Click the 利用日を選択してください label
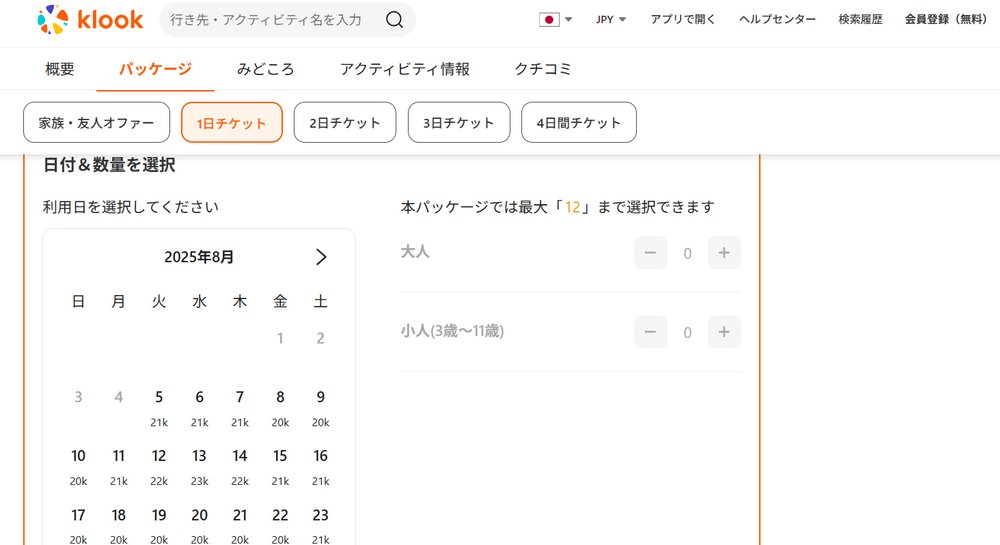Image resolution: width=1000 pixels, height=545 pixels. pos(131,207)
